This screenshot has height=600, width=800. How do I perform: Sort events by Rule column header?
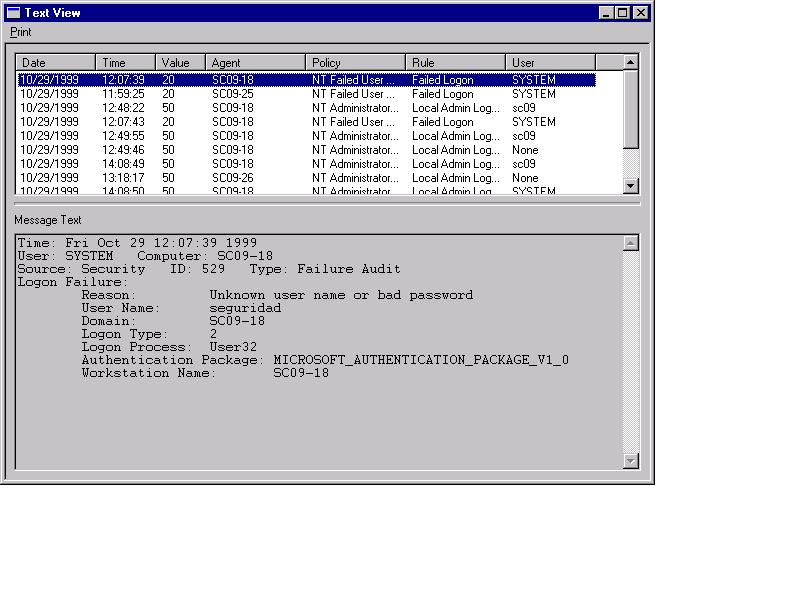(455, 63)
